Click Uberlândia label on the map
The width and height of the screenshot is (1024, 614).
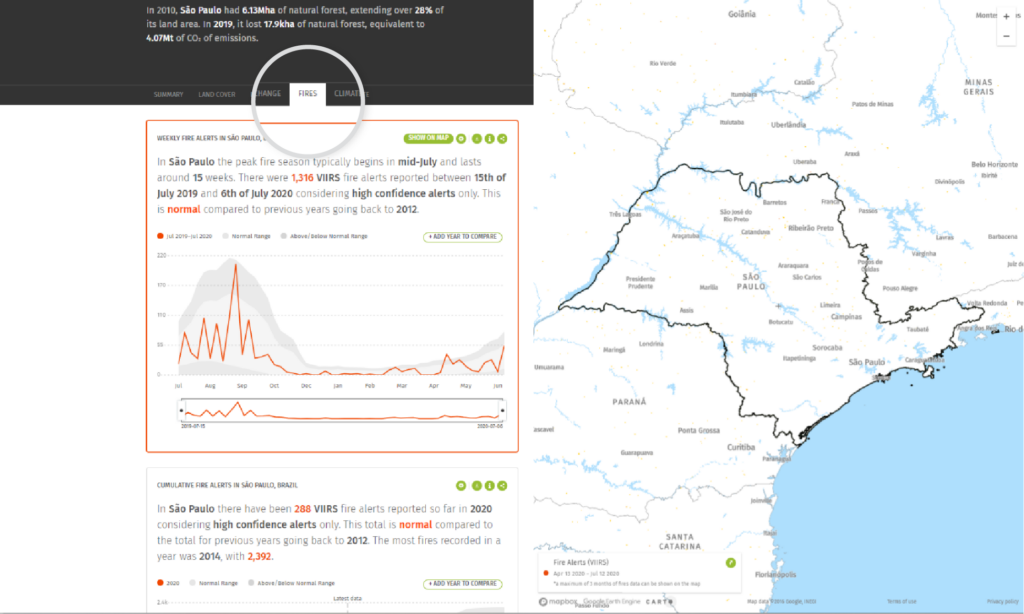[x=788, y=125]
